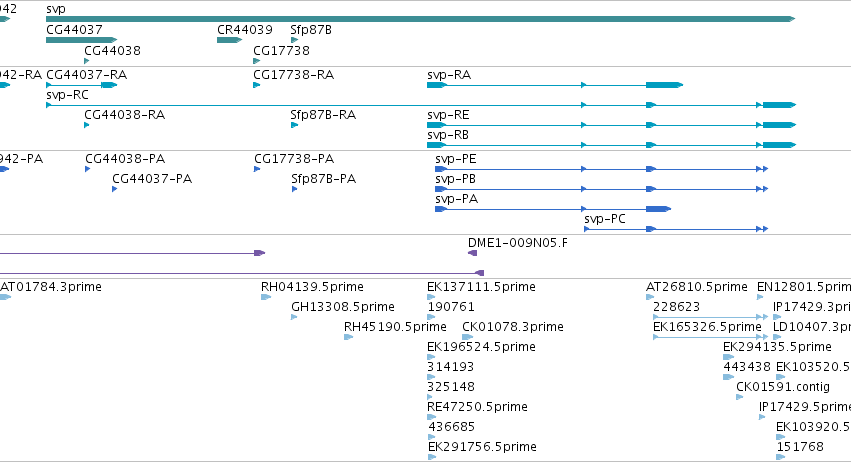851x462 pixels.
Task: Select feature 228623
Action: tap(676, 307)
